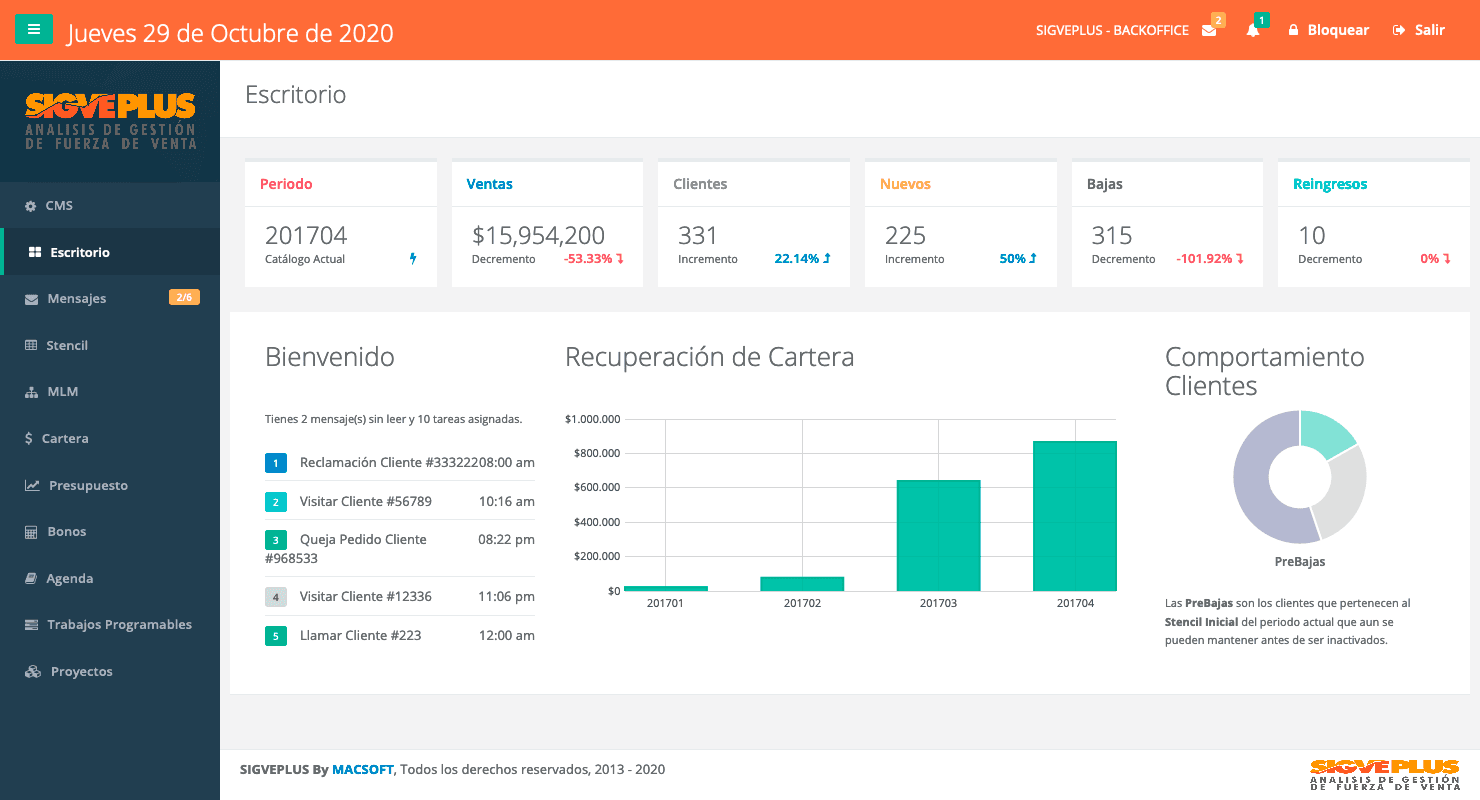Image resolution: width=1480 pixels, height=800 pixels.
Task: Click the Cartera dollar icon
Action: click(x=29, y=439)
